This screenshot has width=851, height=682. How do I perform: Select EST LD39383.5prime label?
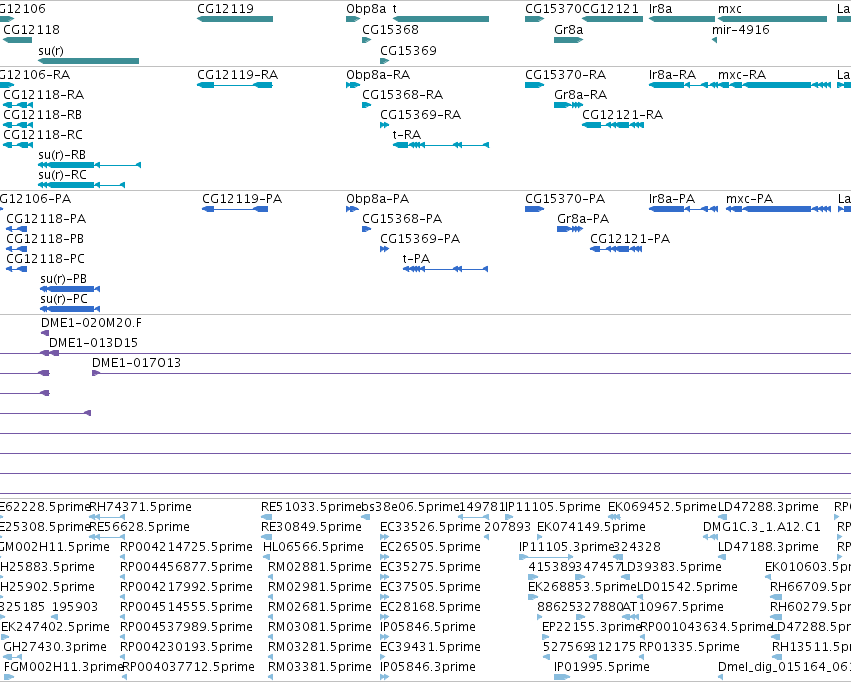point(671,568)
